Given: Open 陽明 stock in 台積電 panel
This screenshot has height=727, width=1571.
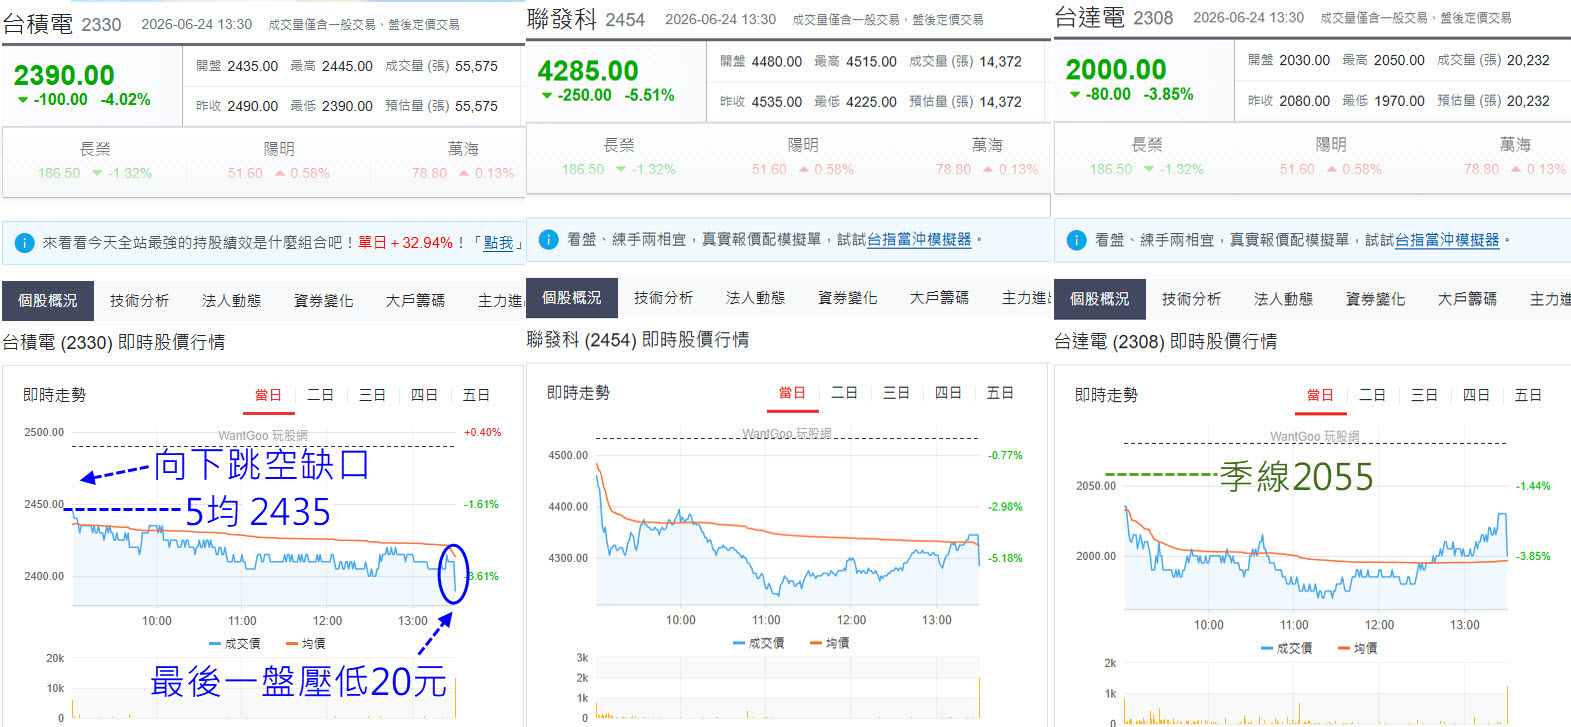Looking at the screenshot, I should [x=279, y=149].
